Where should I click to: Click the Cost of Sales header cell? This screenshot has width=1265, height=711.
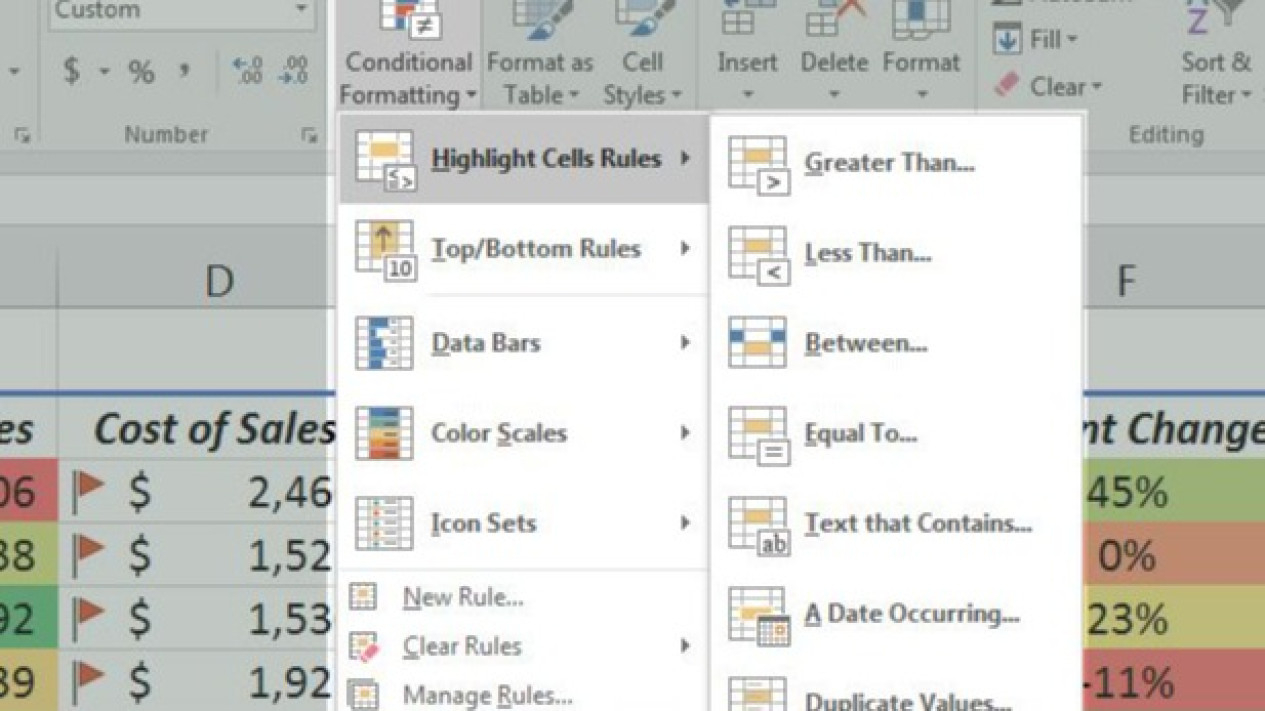[x=196, y=429]
